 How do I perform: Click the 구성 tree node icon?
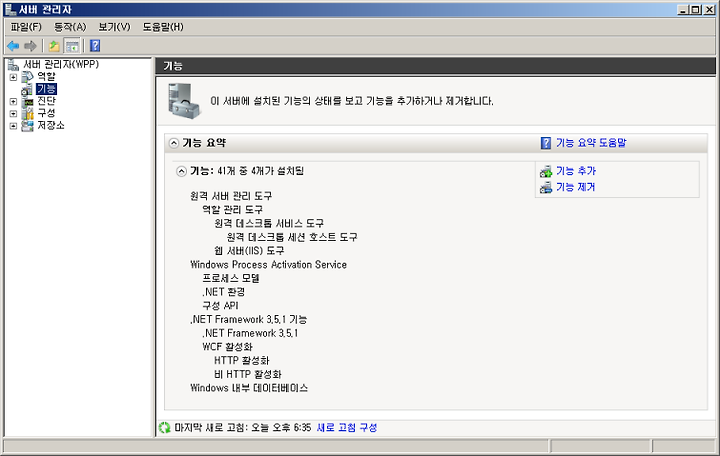(28, 113)
